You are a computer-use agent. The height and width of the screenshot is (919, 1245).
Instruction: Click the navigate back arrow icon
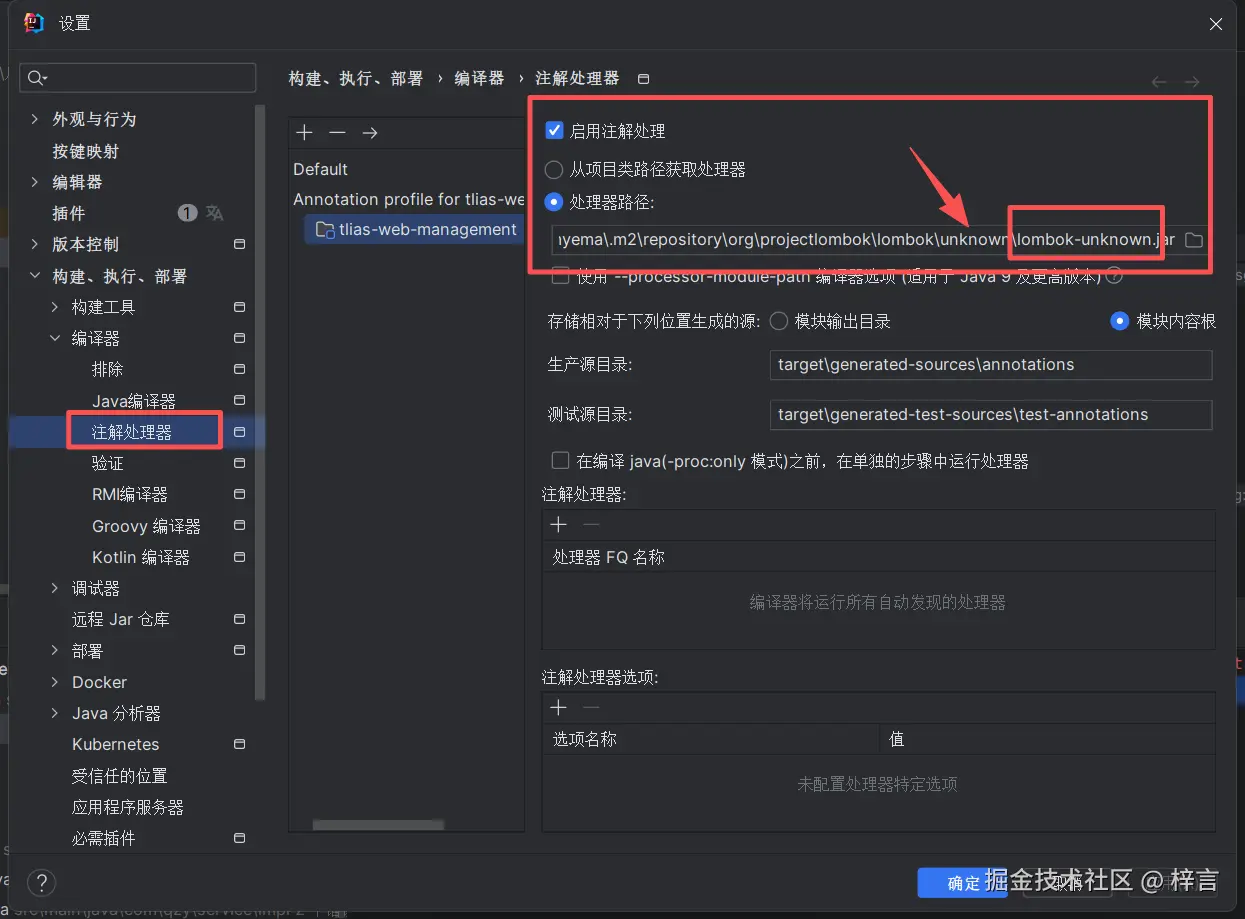coord(1159,82)
